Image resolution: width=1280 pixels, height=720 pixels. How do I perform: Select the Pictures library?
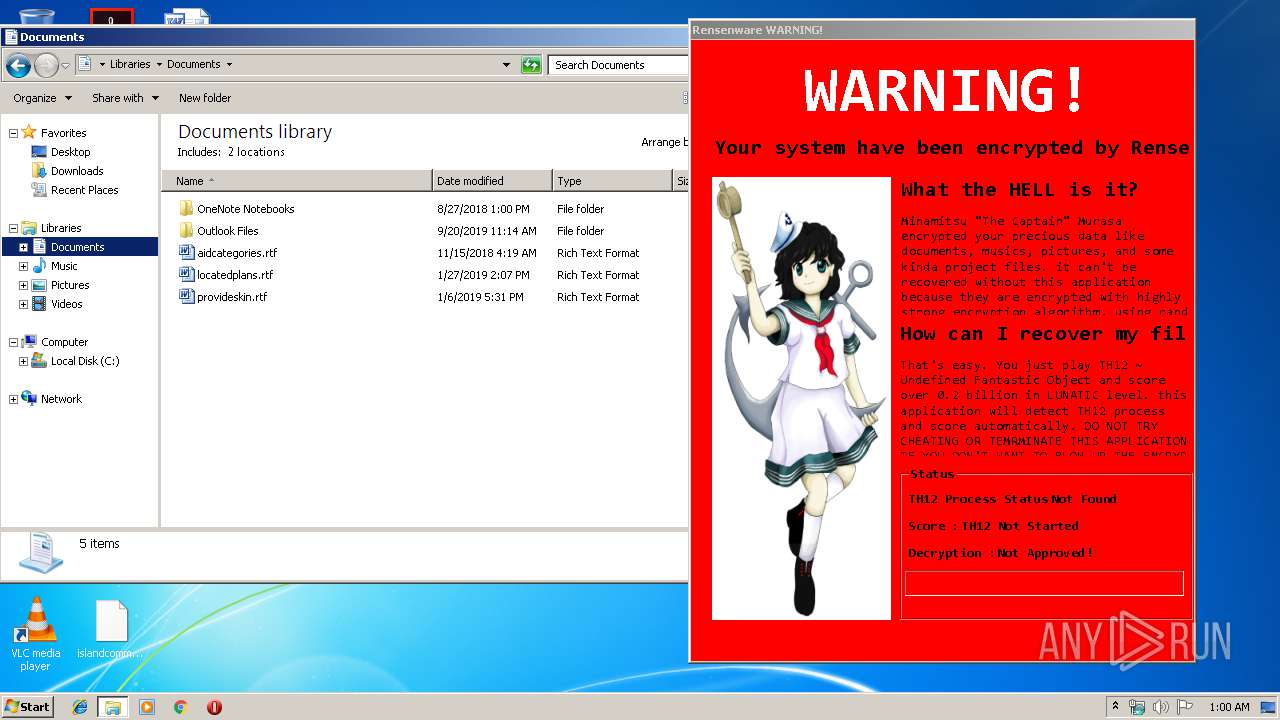70,285
